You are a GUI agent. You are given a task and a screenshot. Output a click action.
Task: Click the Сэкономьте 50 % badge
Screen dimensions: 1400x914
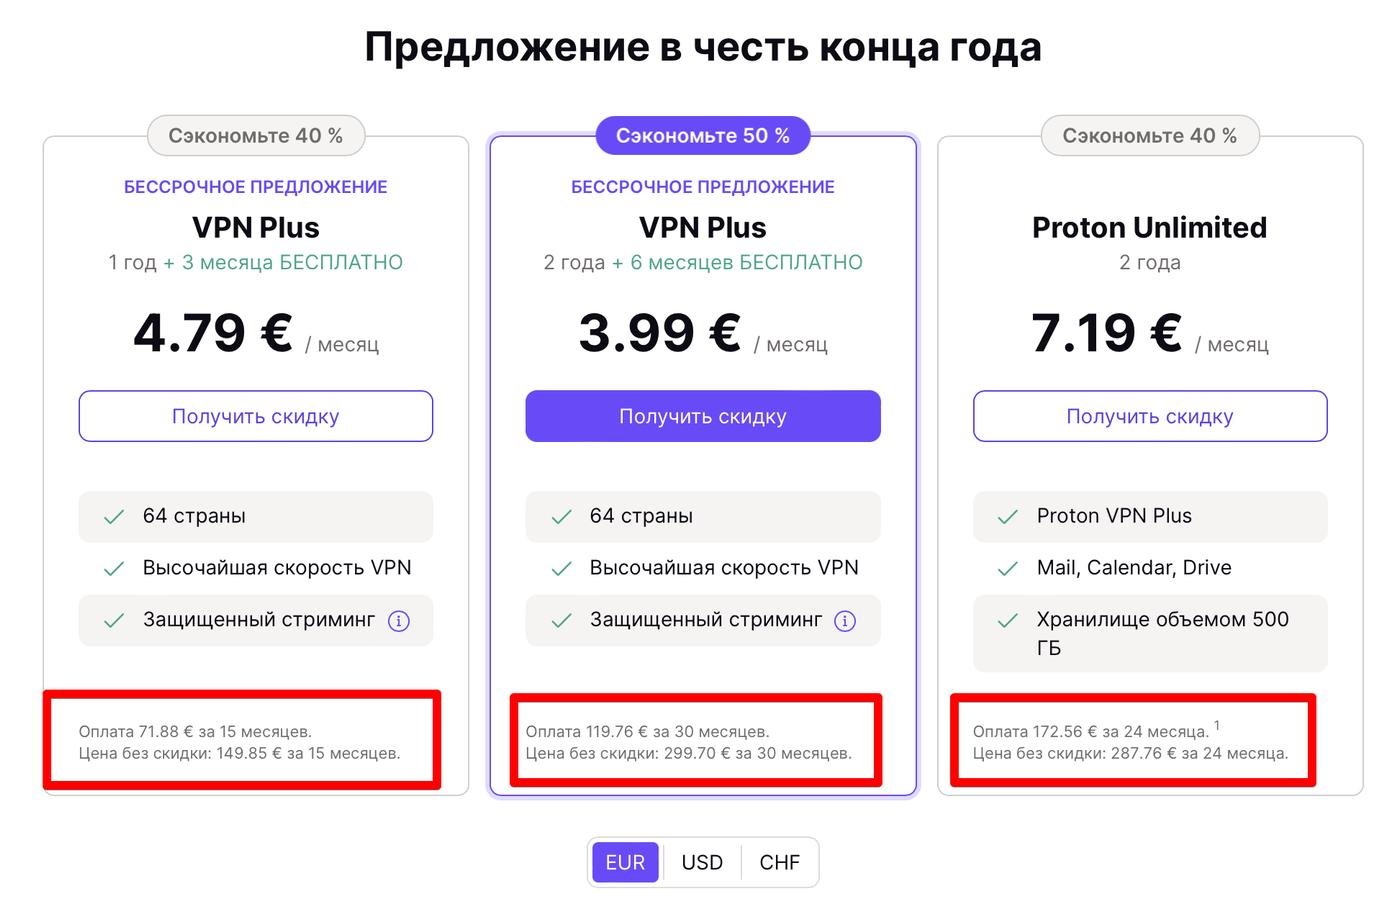click(703, 136)
